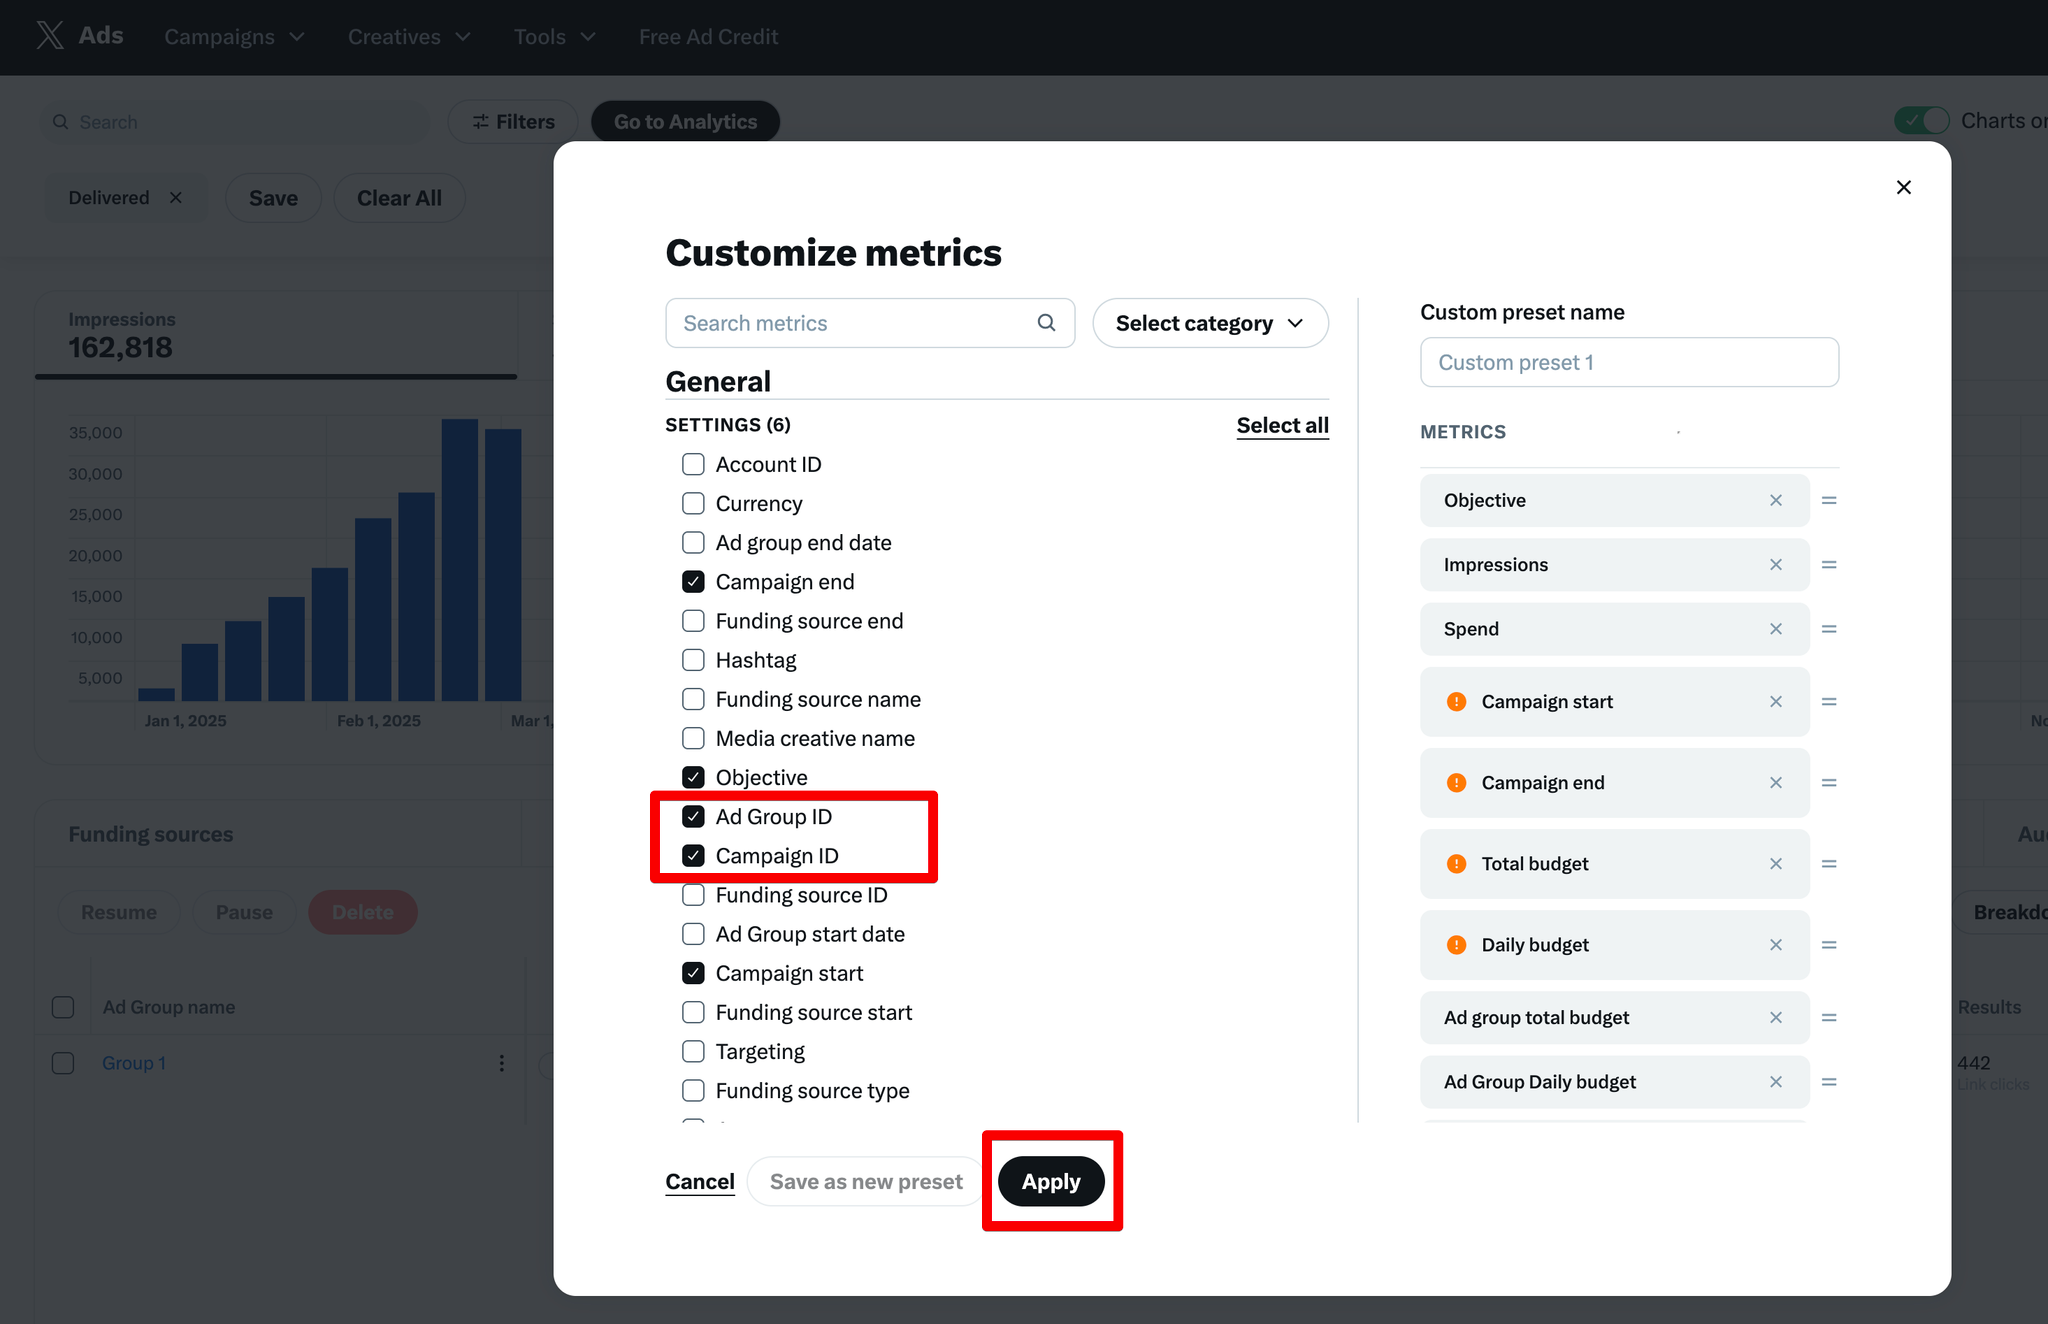Click drag handle beside Daily budget

[1829, 945]
